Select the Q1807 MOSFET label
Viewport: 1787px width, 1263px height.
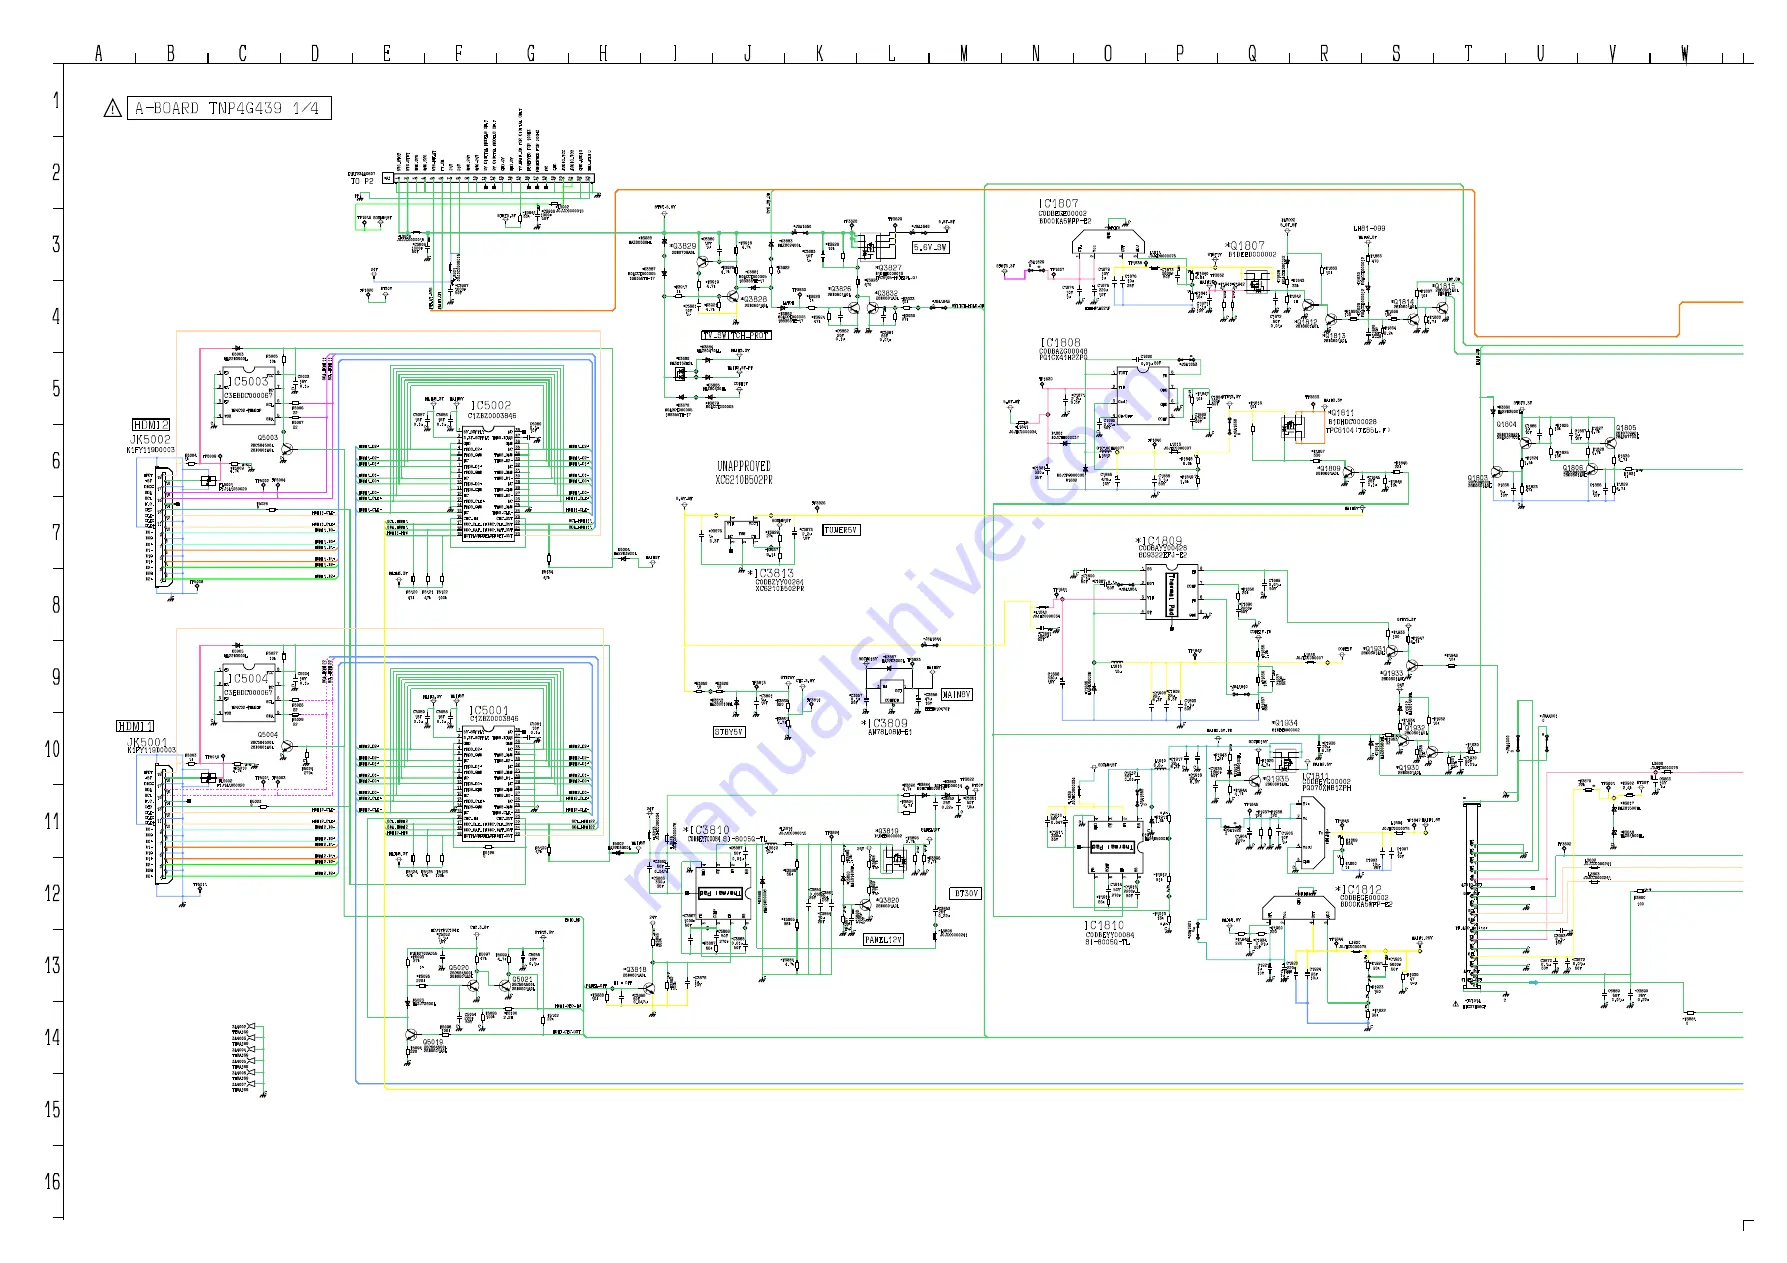(x=1245, y=245)
